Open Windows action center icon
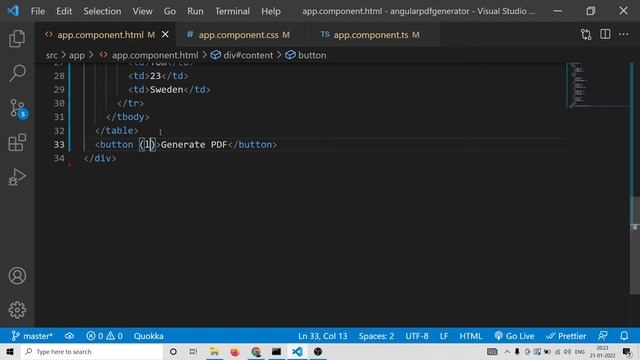Screen dimensions: 640x360 point(627,351)
